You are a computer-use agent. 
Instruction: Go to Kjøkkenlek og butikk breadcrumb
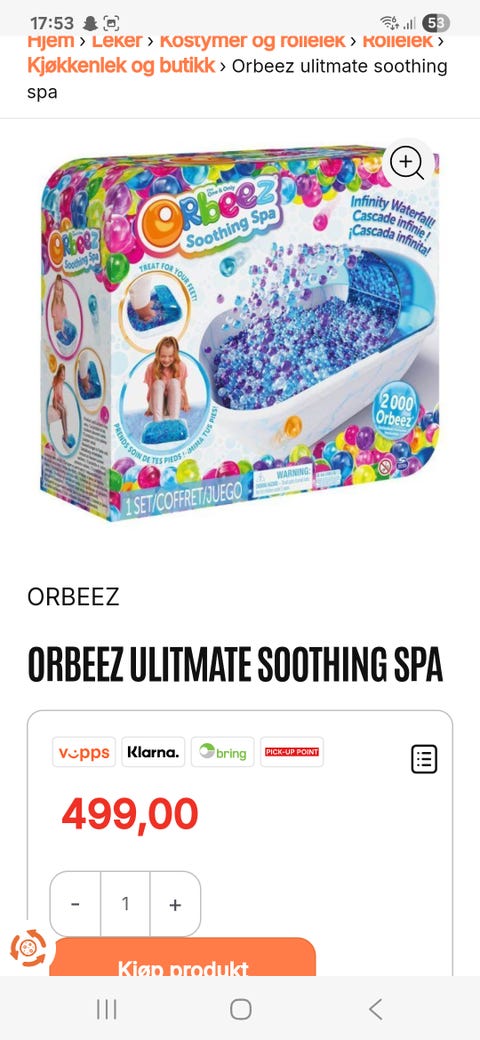pos(121,66)
